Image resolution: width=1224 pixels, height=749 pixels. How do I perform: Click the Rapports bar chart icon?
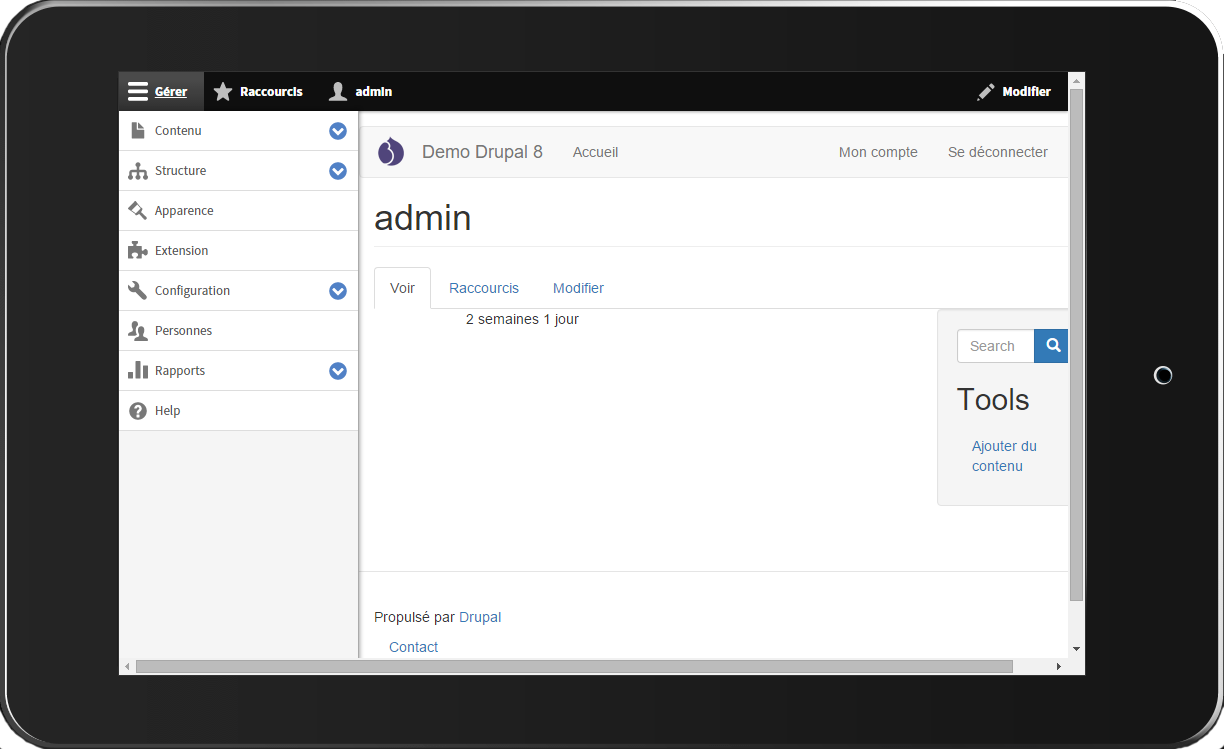138,371
